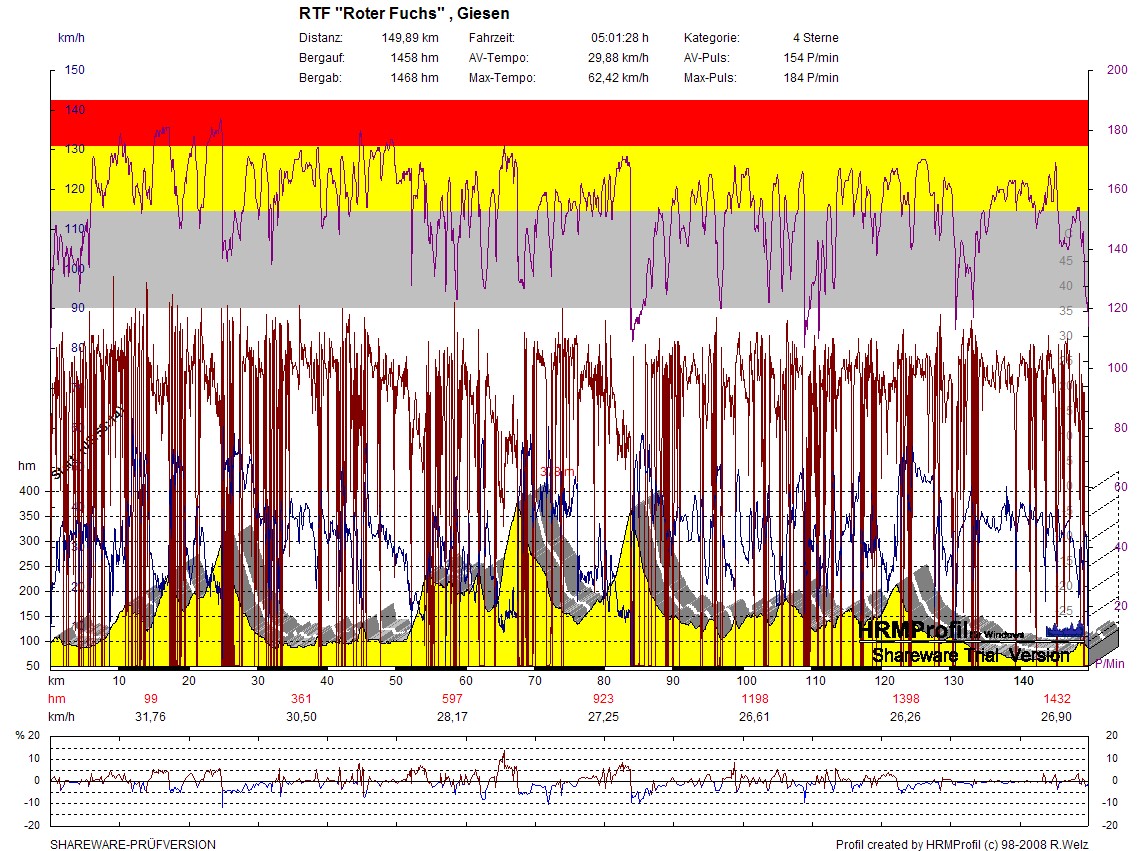Click the Fahrzeit value 05:01:28 h
1138x851 pixels.
(619, 38)
